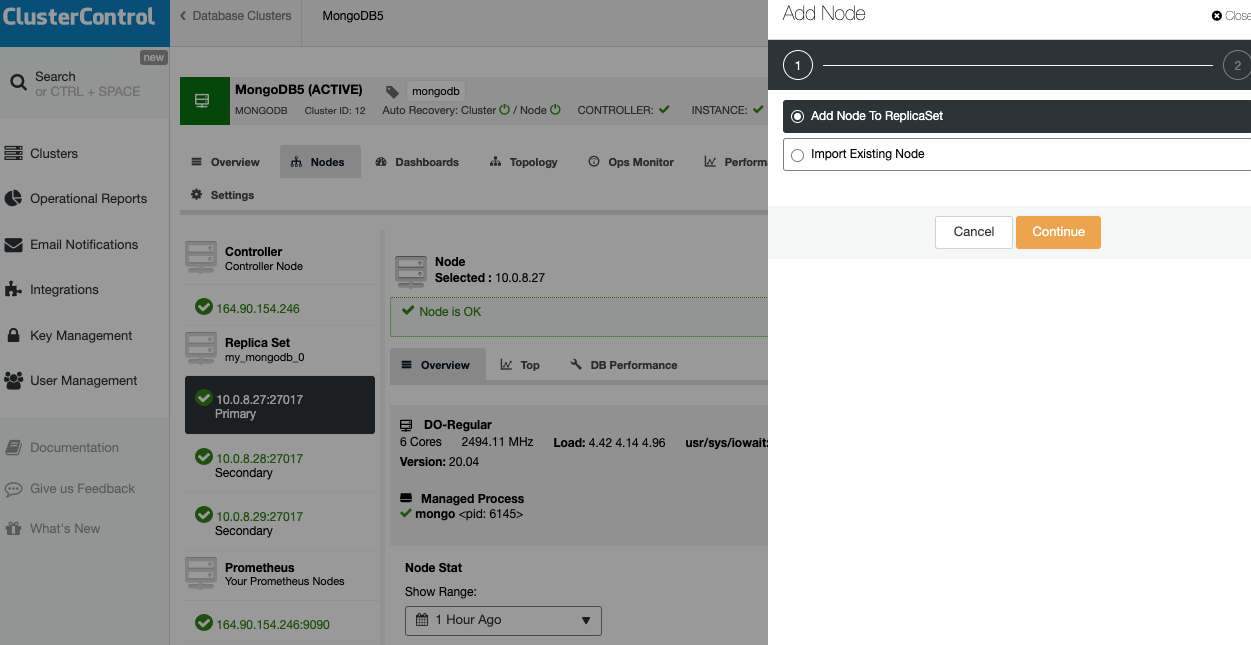This screenshot has height=645, width=1251.
Task: Click the server icon beside Node Selected
Action: 411,270
